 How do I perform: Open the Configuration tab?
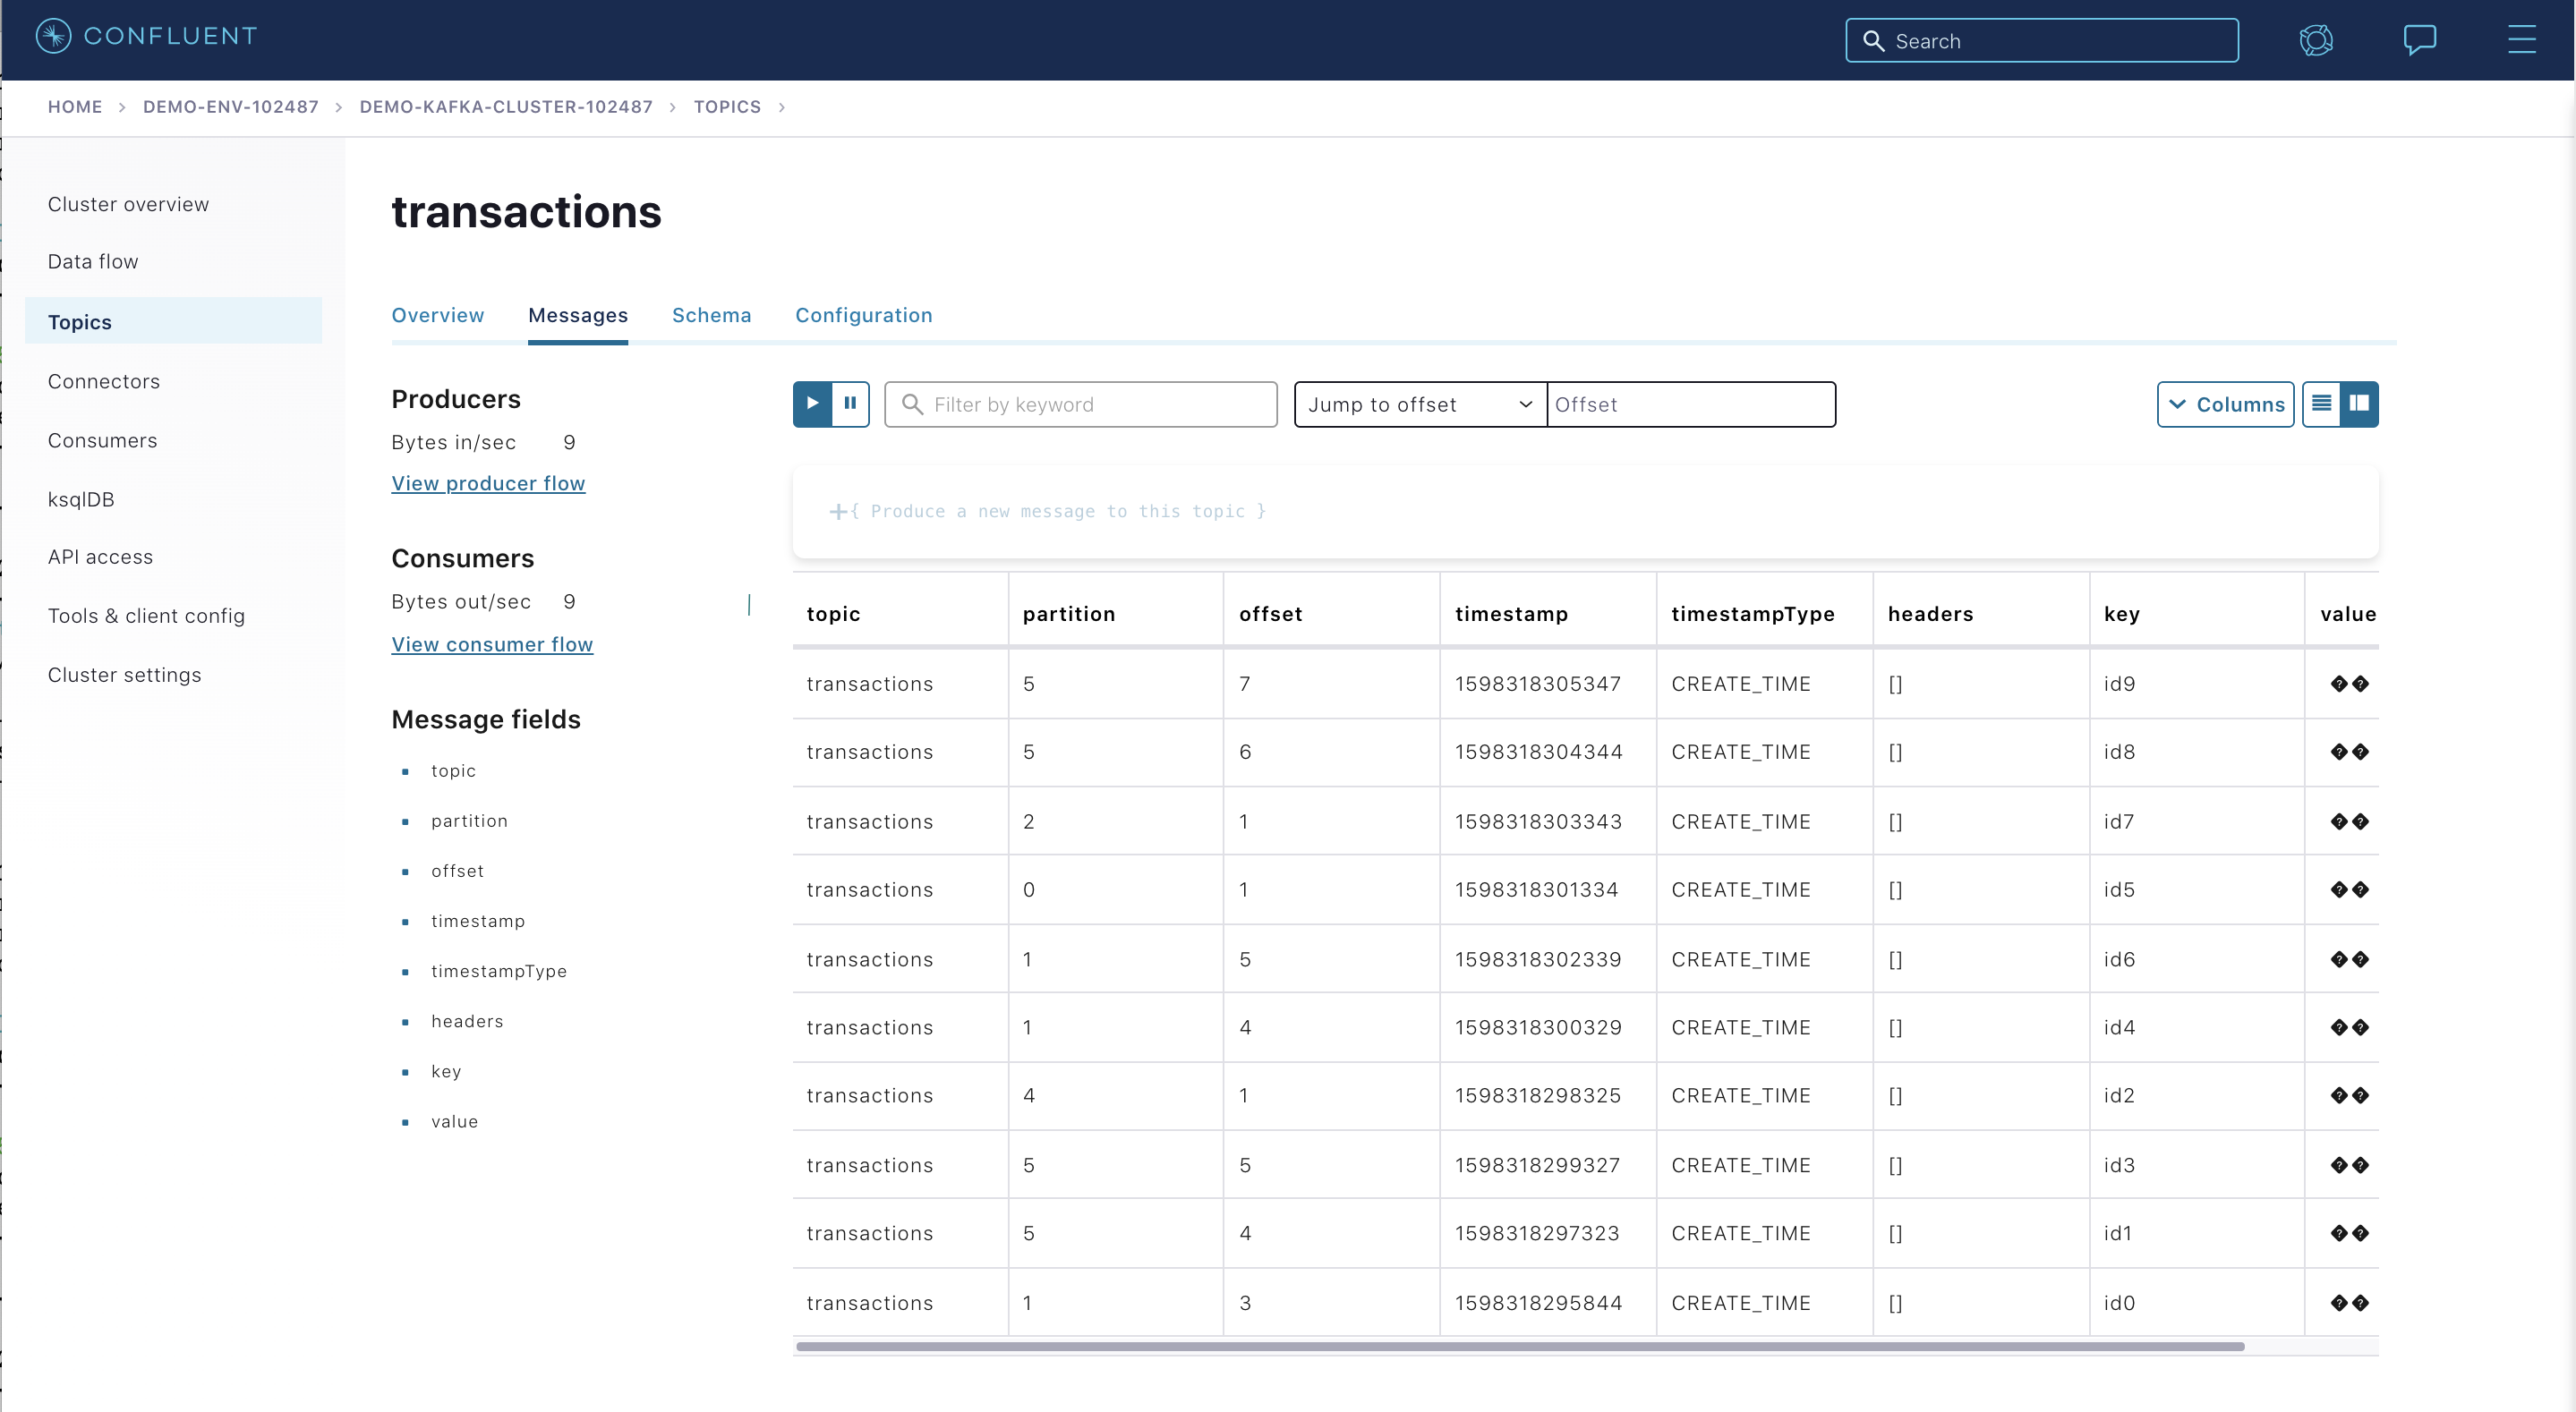[x=863, y=315]
